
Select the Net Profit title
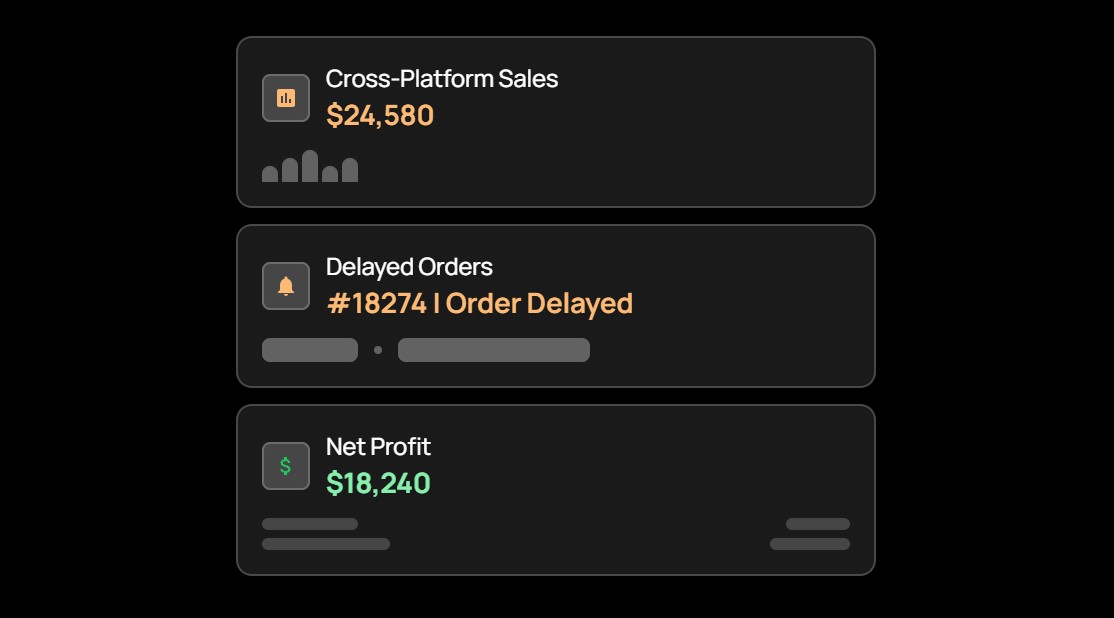(378, 447)
